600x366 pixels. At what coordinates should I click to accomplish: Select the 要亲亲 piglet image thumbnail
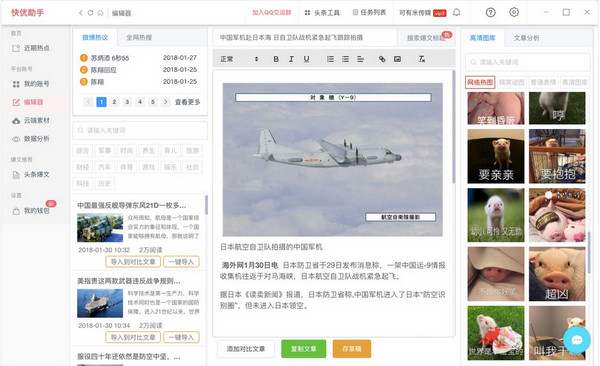tap(496, 156)
